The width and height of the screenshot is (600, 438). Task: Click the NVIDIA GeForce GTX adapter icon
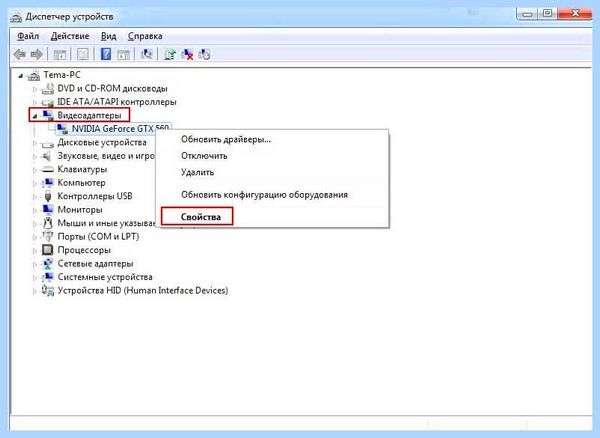point(62,129)
